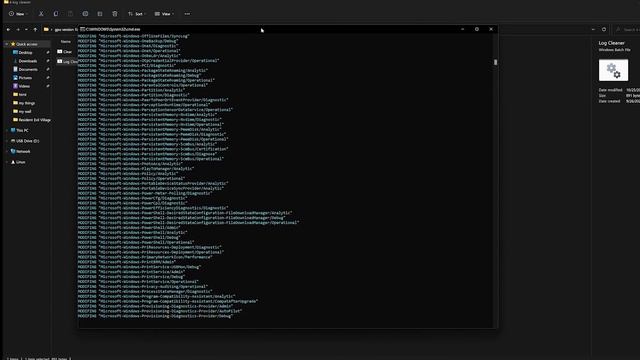Open Desktop in the navigation pane
Viewport: 640px width, 360px height.
pyautogui.click(x=25, y=52)
